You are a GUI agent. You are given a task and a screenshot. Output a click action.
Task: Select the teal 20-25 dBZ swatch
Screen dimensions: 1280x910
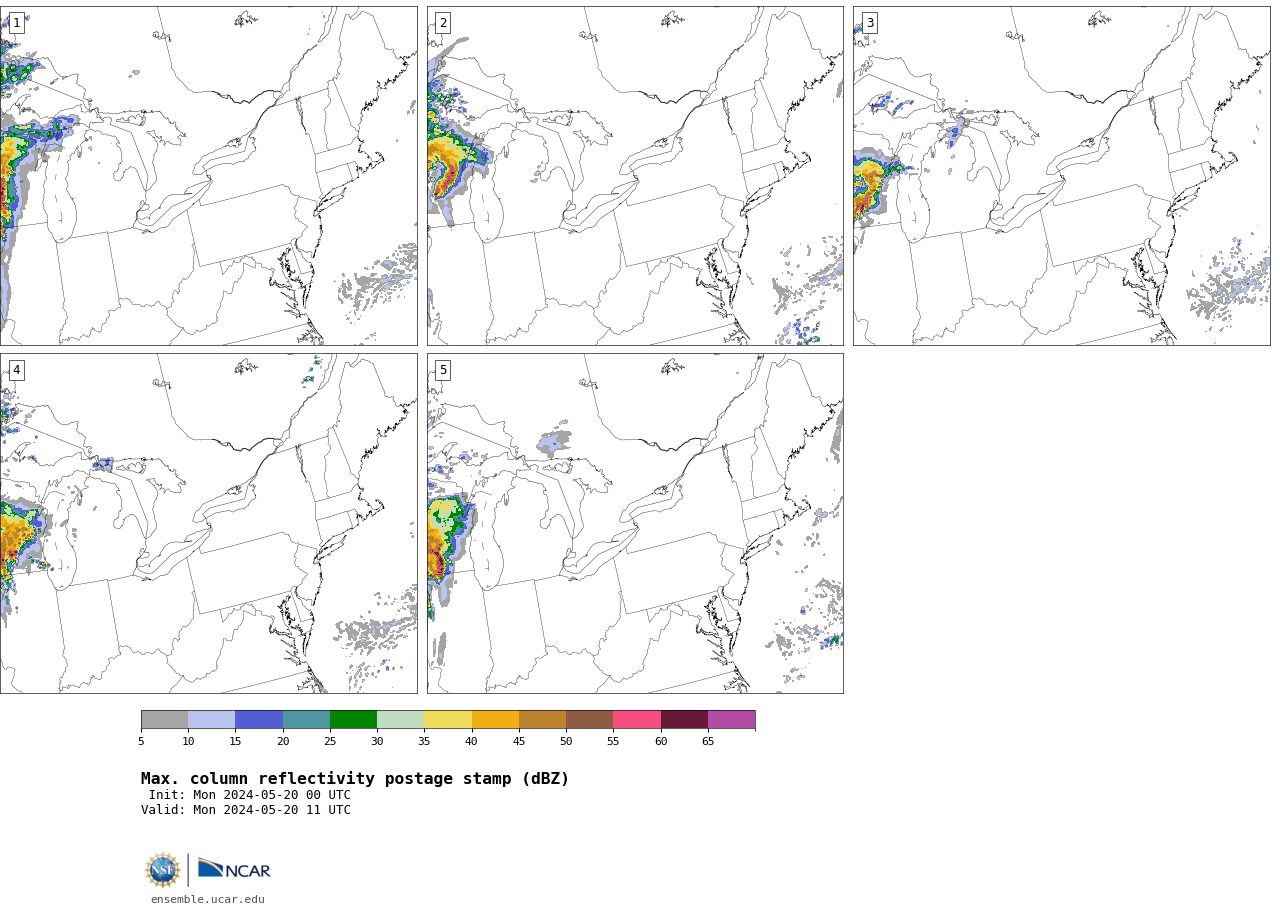(306, 720)
